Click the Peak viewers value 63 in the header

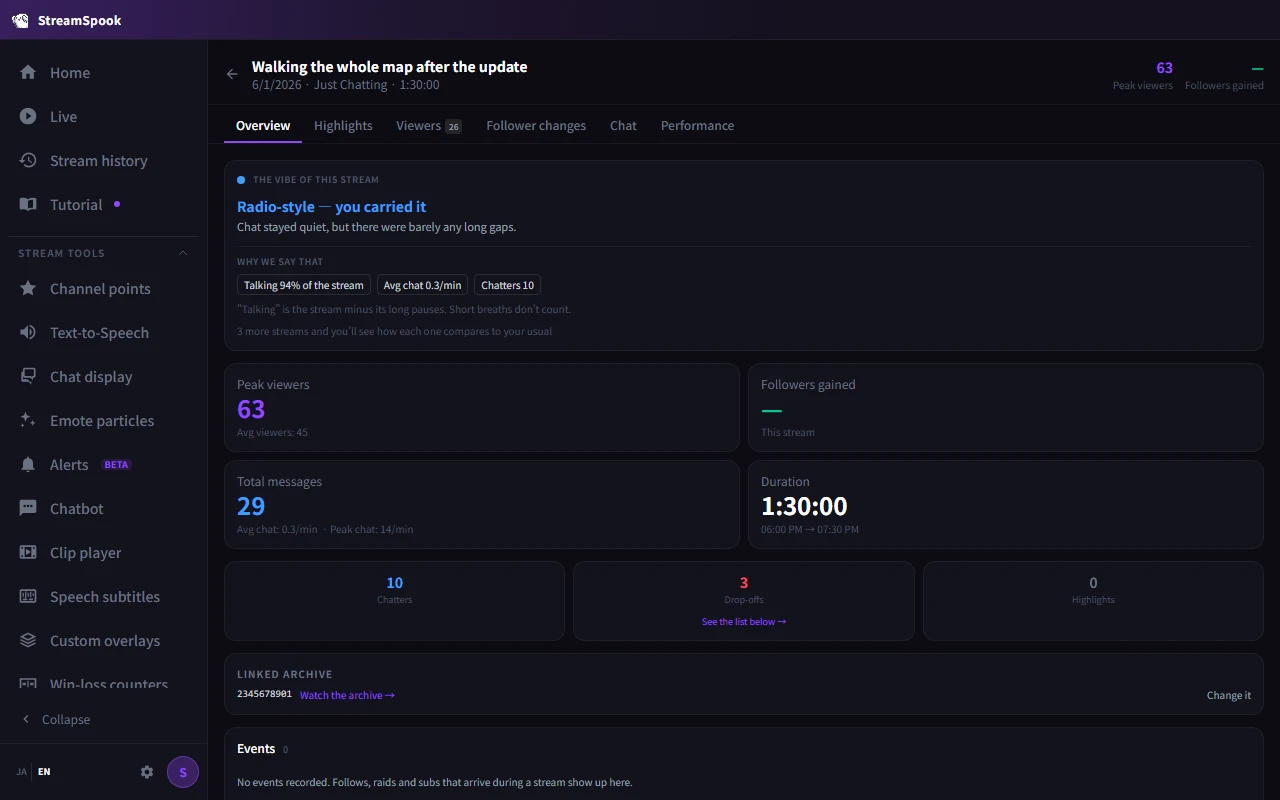click(x=1164, y=68)
